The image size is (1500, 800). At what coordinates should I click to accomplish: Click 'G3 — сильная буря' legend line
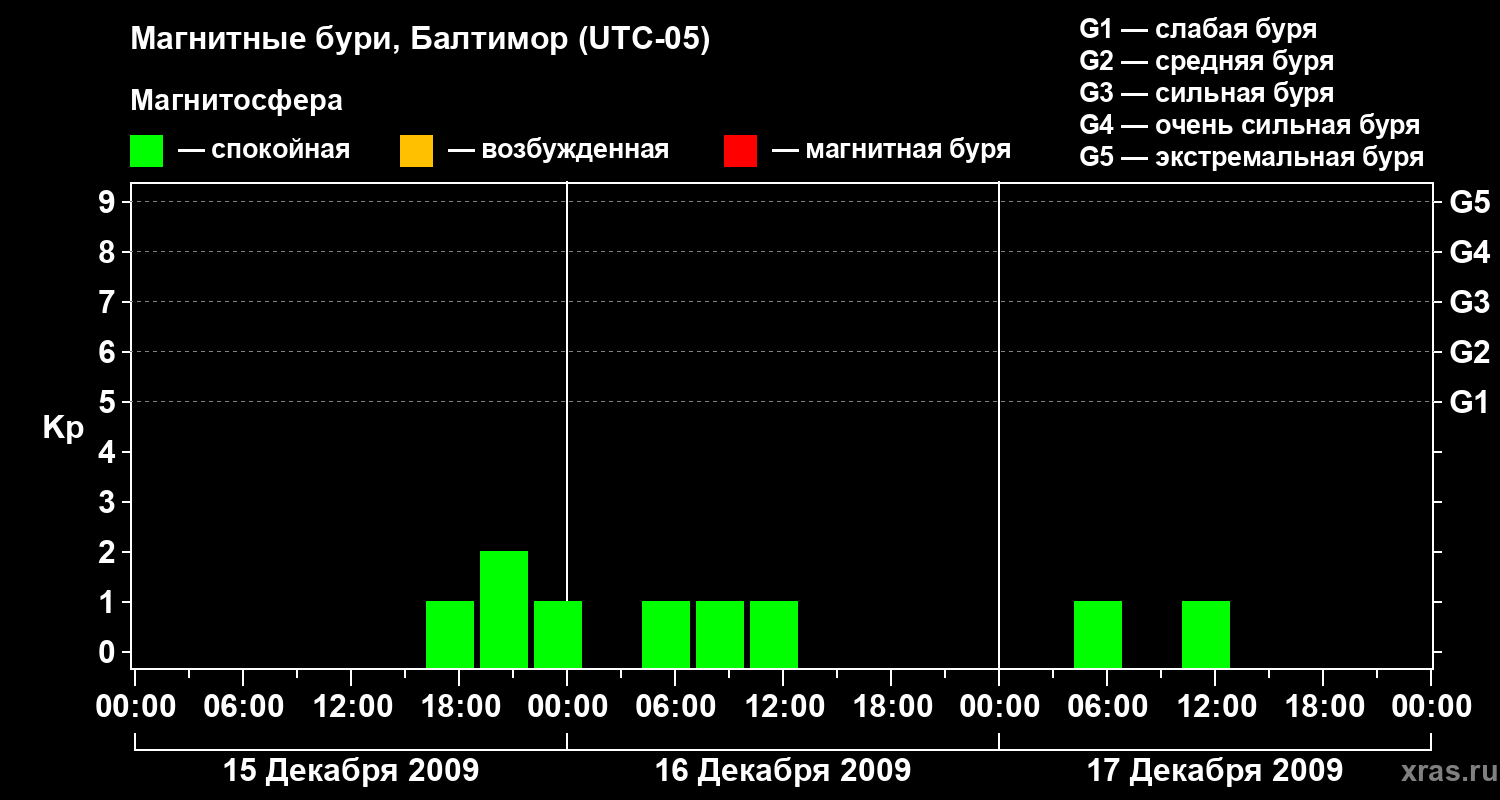[1206, 93]
